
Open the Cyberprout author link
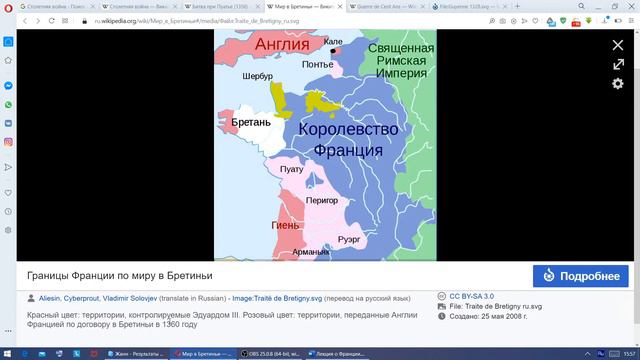pos(81,298)
